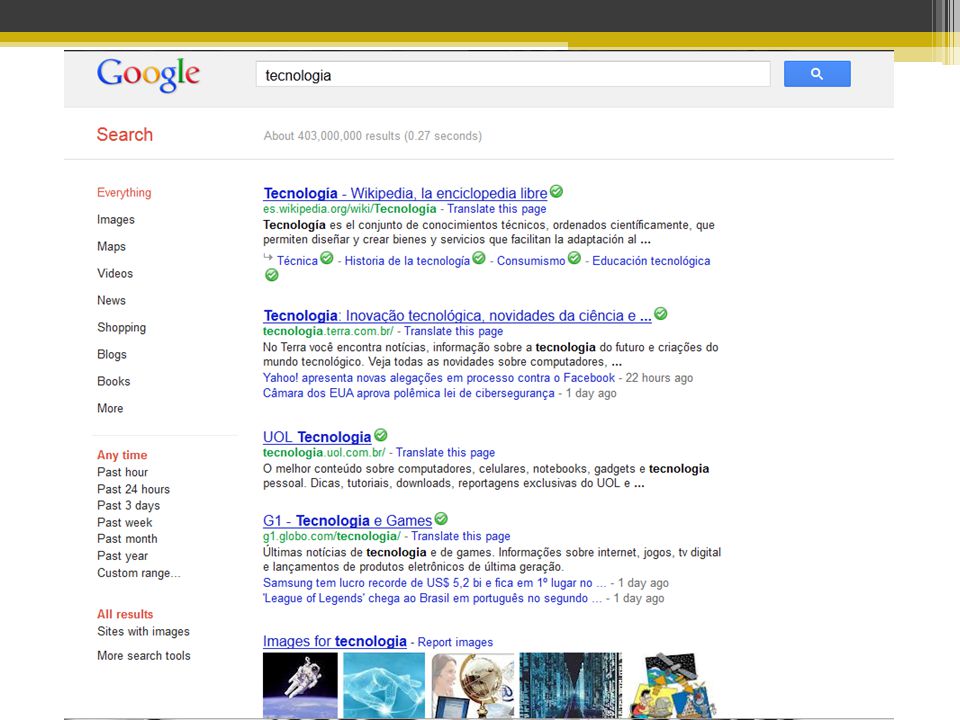Select the All results option
This screenshot has height=720, width=960.
(x=125, y=614)
